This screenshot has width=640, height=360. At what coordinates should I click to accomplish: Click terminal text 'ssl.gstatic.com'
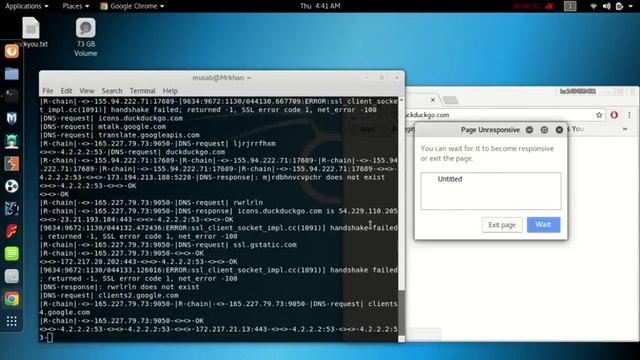(x=265, y=245)
